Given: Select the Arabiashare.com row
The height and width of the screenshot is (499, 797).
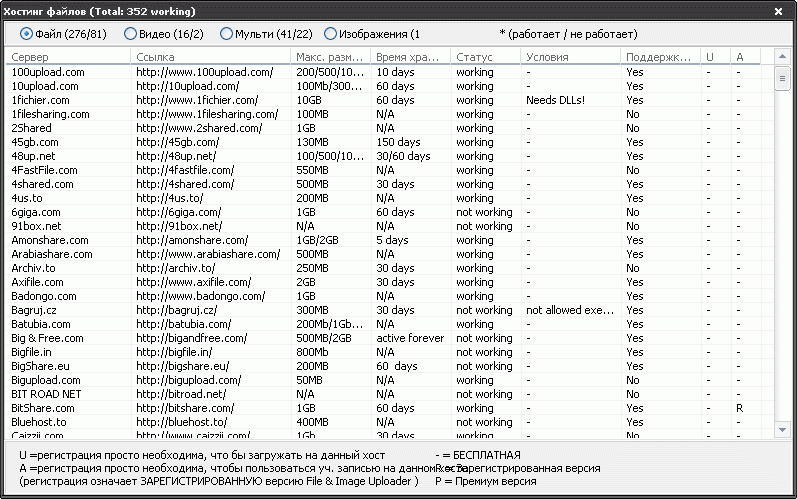Looking at the screenshot, I should [x=384, y=254].
